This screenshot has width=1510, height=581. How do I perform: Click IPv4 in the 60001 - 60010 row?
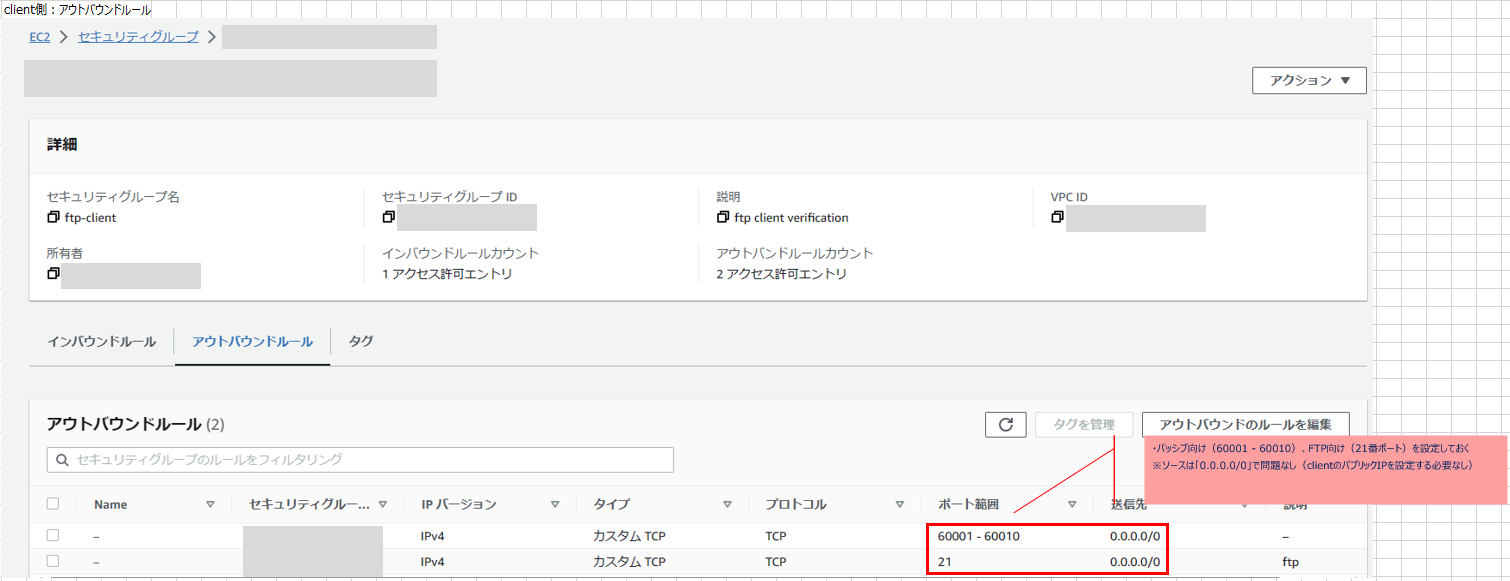[x=434, y=536]
